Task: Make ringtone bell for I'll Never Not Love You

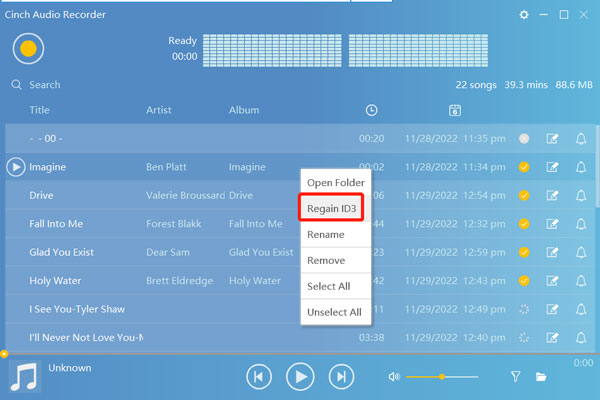Action: coord(581,338)
